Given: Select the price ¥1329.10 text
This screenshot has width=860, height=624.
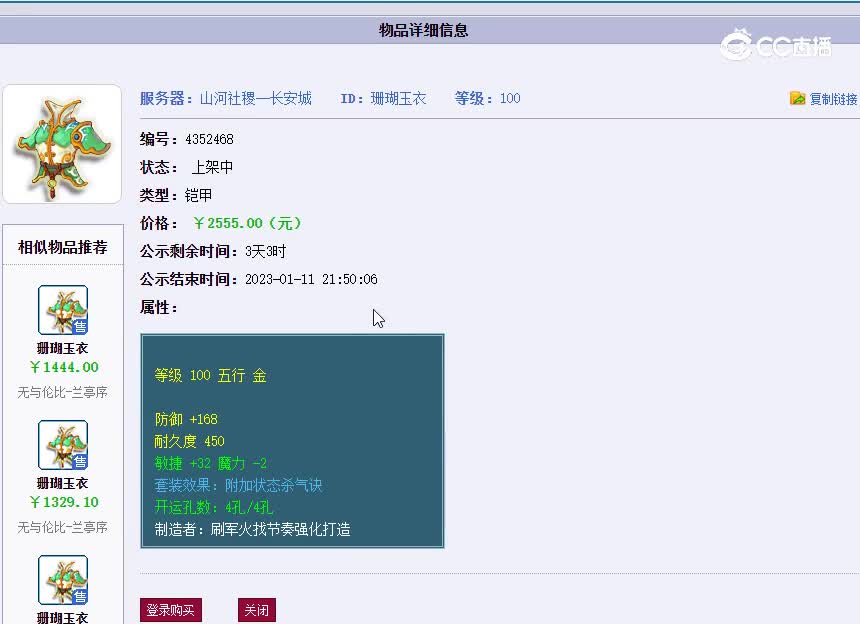Looking at the screenshot, I should pos(64,502).
